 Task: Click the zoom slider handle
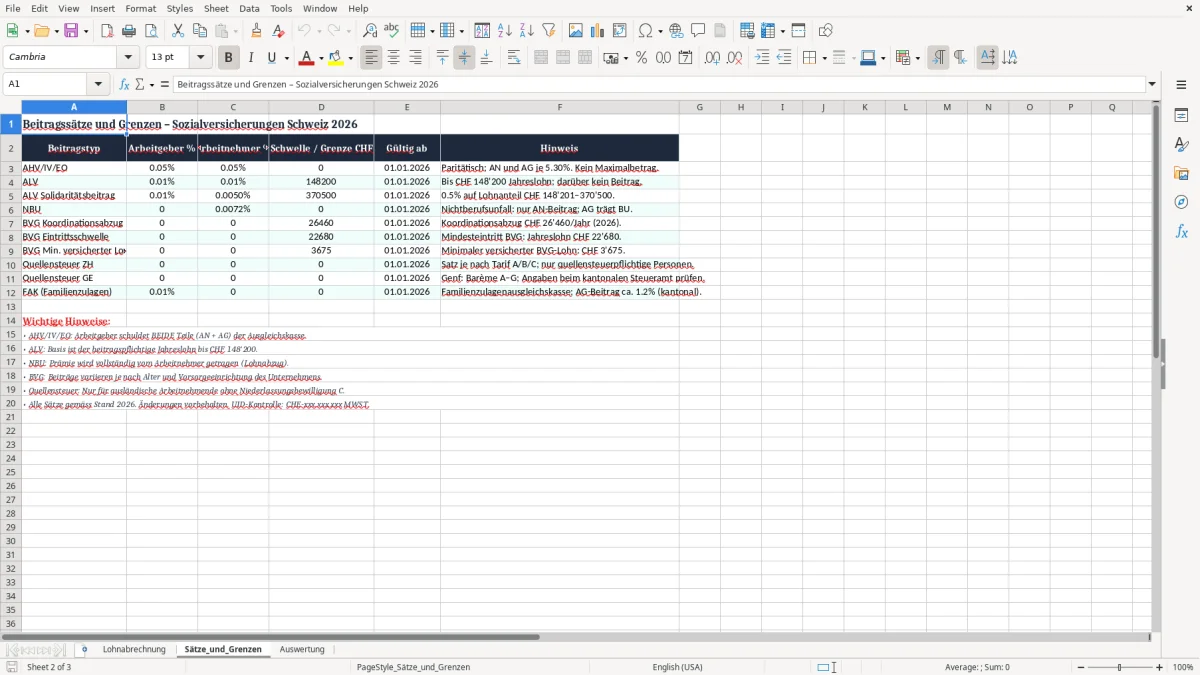click(1120, 667)
